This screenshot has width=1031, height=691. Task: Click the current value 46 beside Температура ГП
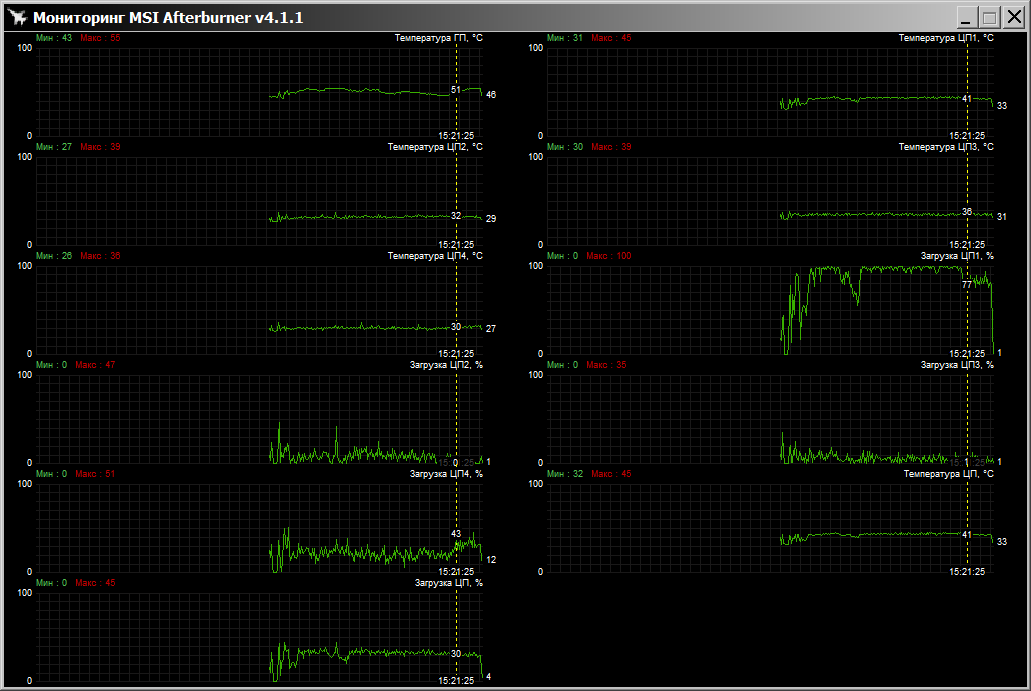(491, 95)
